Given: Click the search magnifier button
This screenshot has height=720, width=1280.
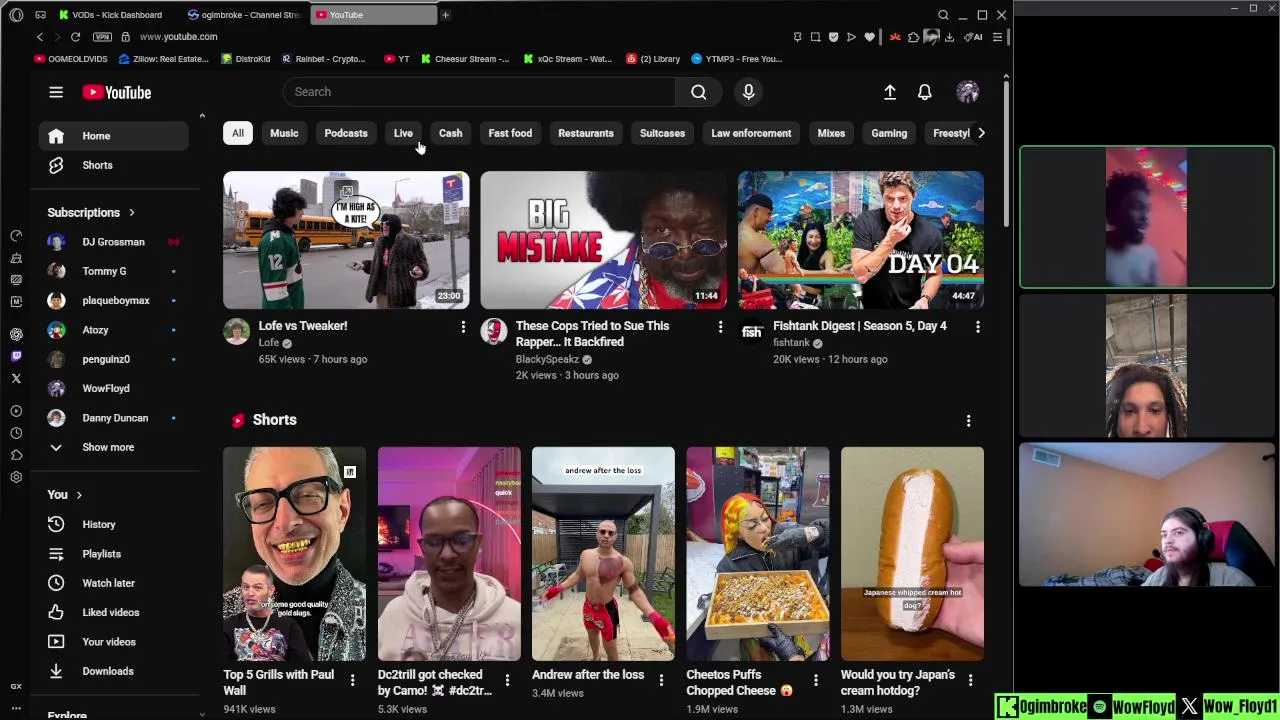Looking at the screenshot, I should 698,92.
